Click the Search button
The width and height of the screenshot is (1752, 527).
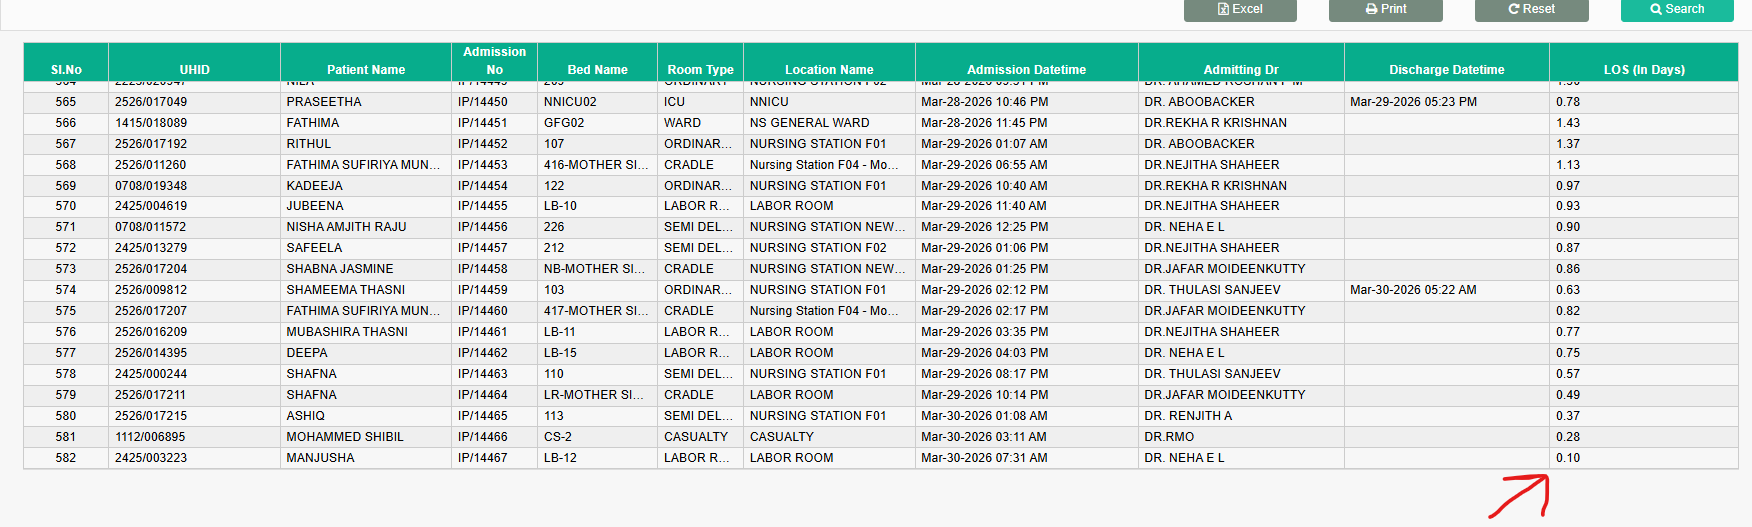1677,9
